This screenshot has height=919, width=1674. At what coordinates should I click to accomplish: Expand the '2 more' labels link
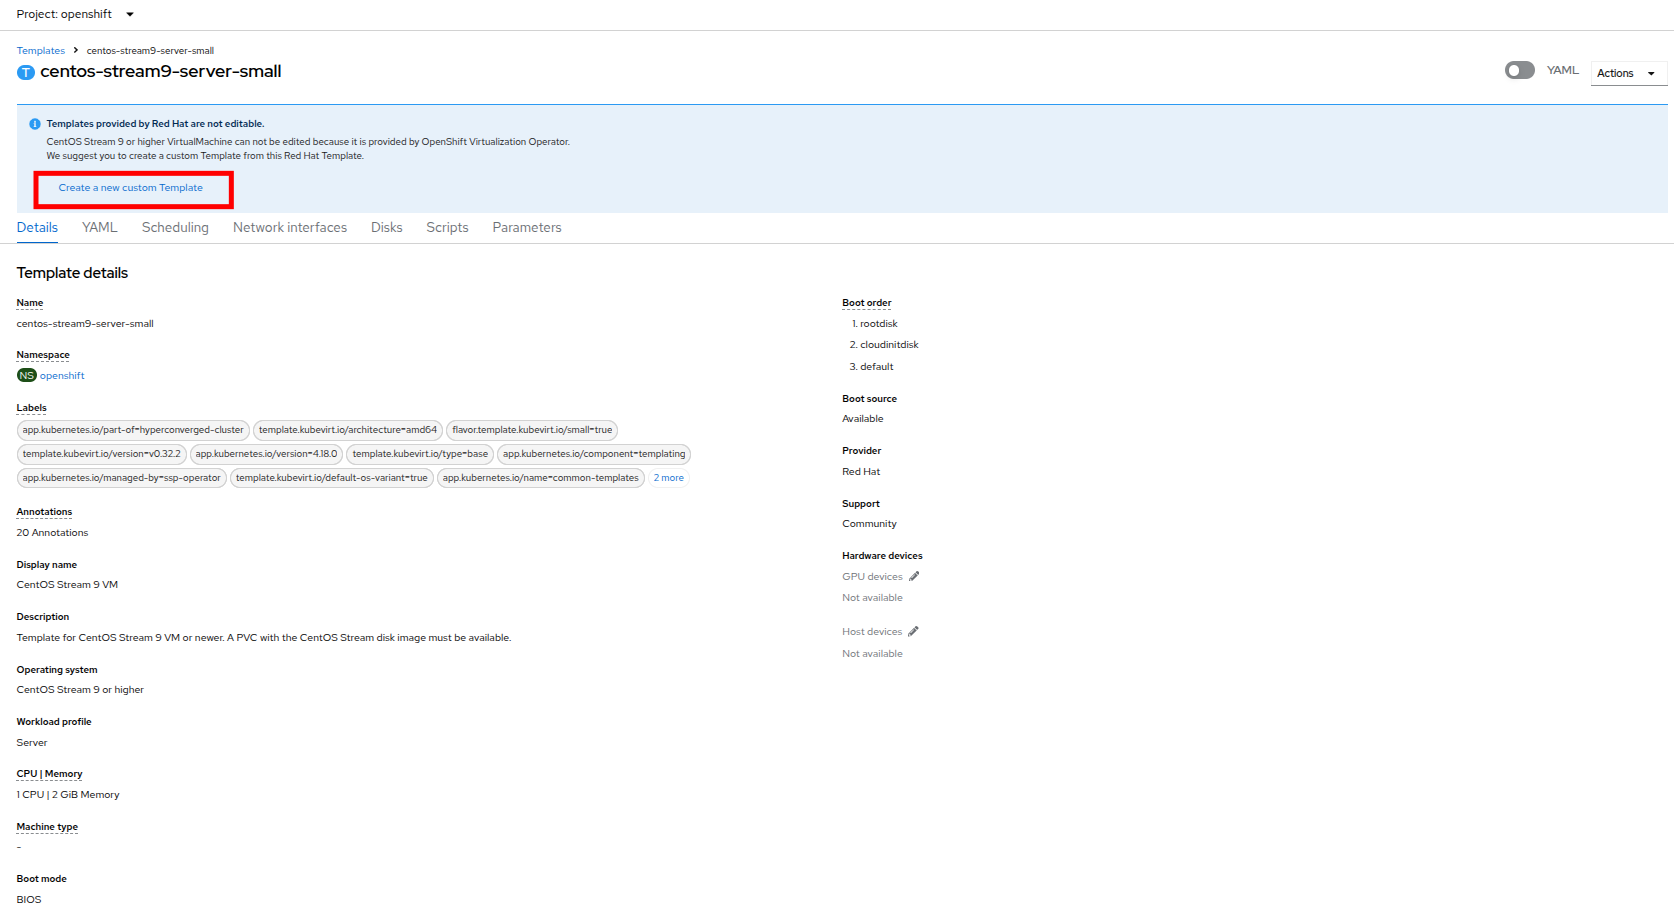668,478
